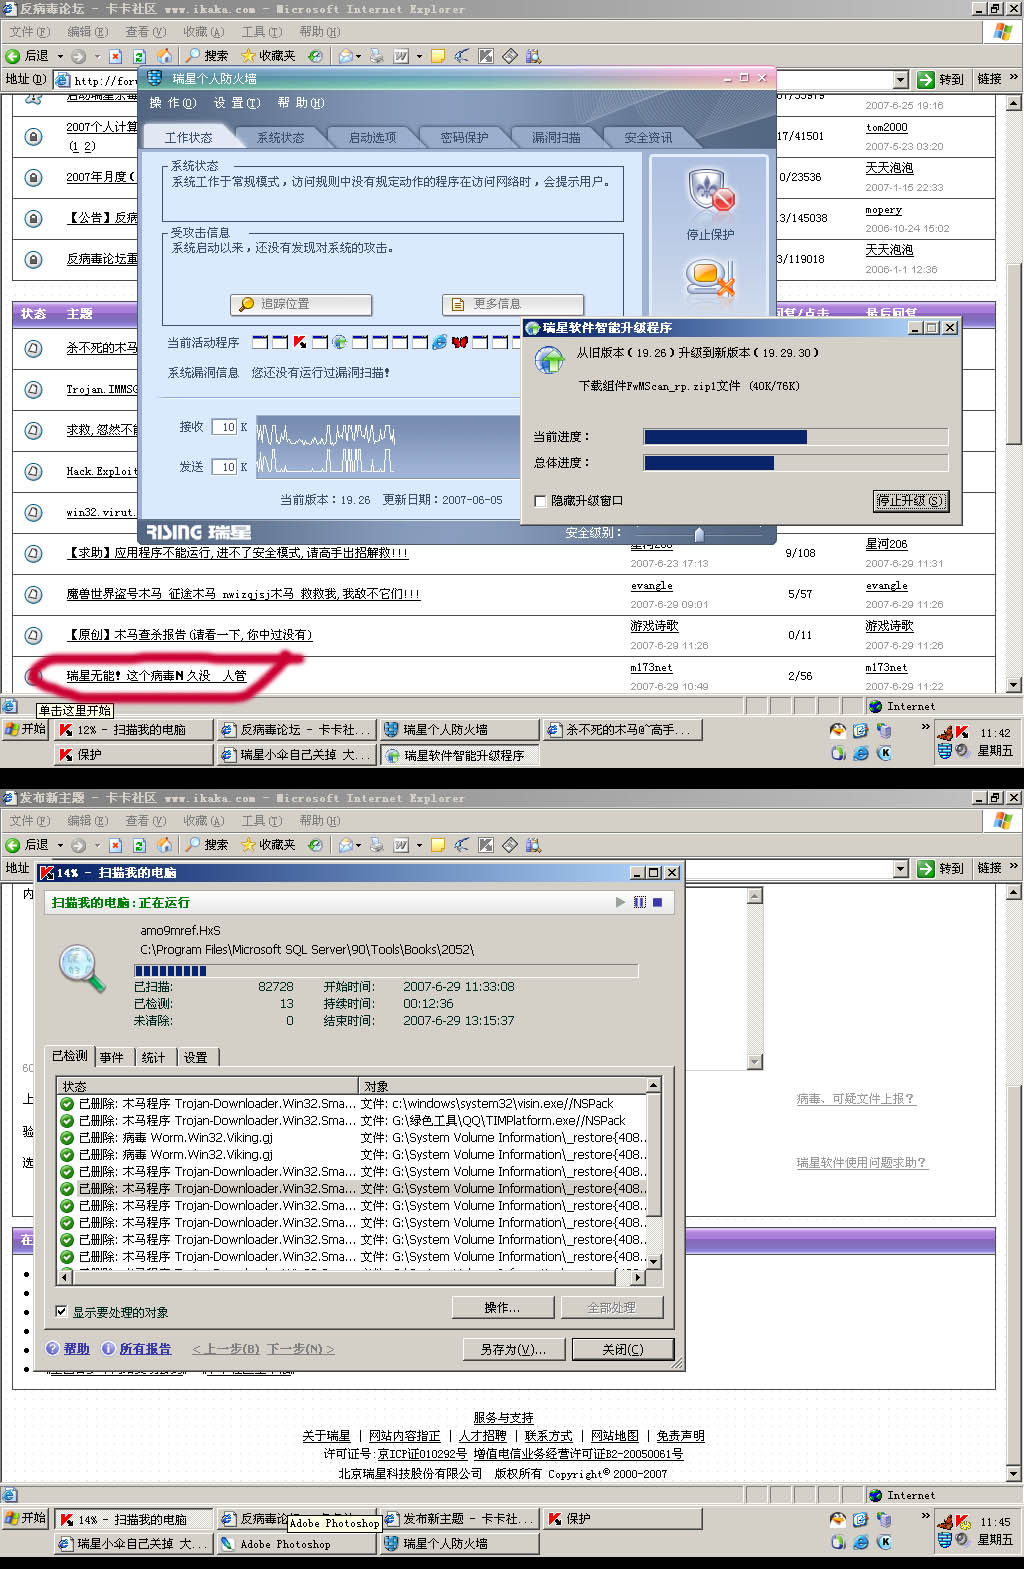This screenshot has height=1569, width=1024.
Task: Expand 链接 chevron in 反病毒论坛 IE window
Action: tap(1013, 77)
